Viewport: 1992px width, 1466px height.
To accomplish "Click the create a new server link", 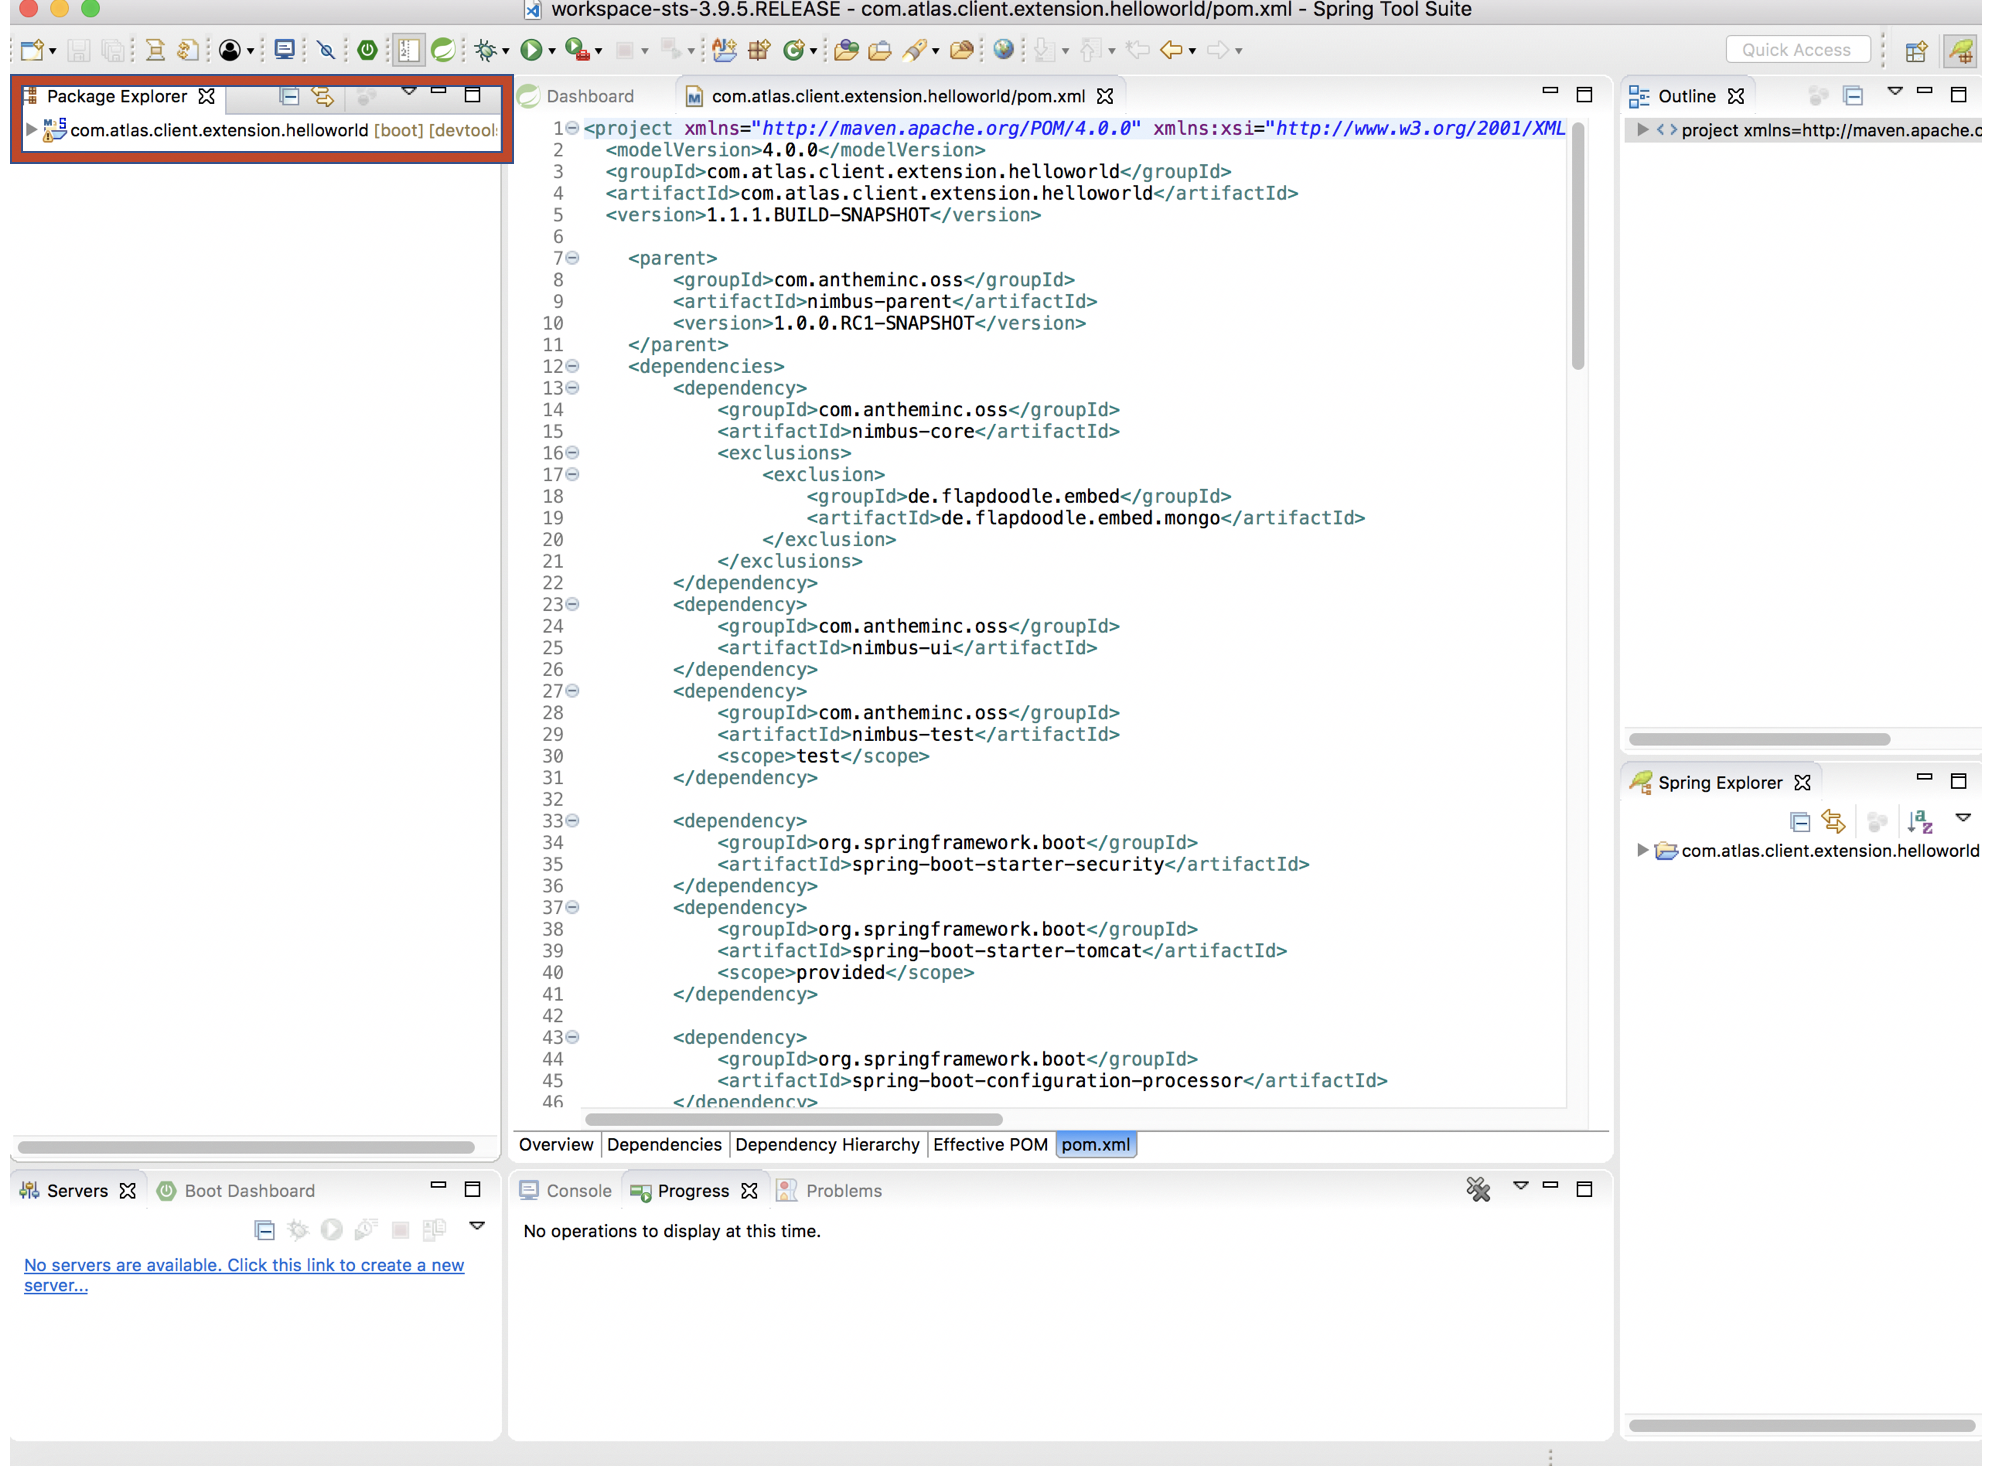I will (x=244, y=1275).
